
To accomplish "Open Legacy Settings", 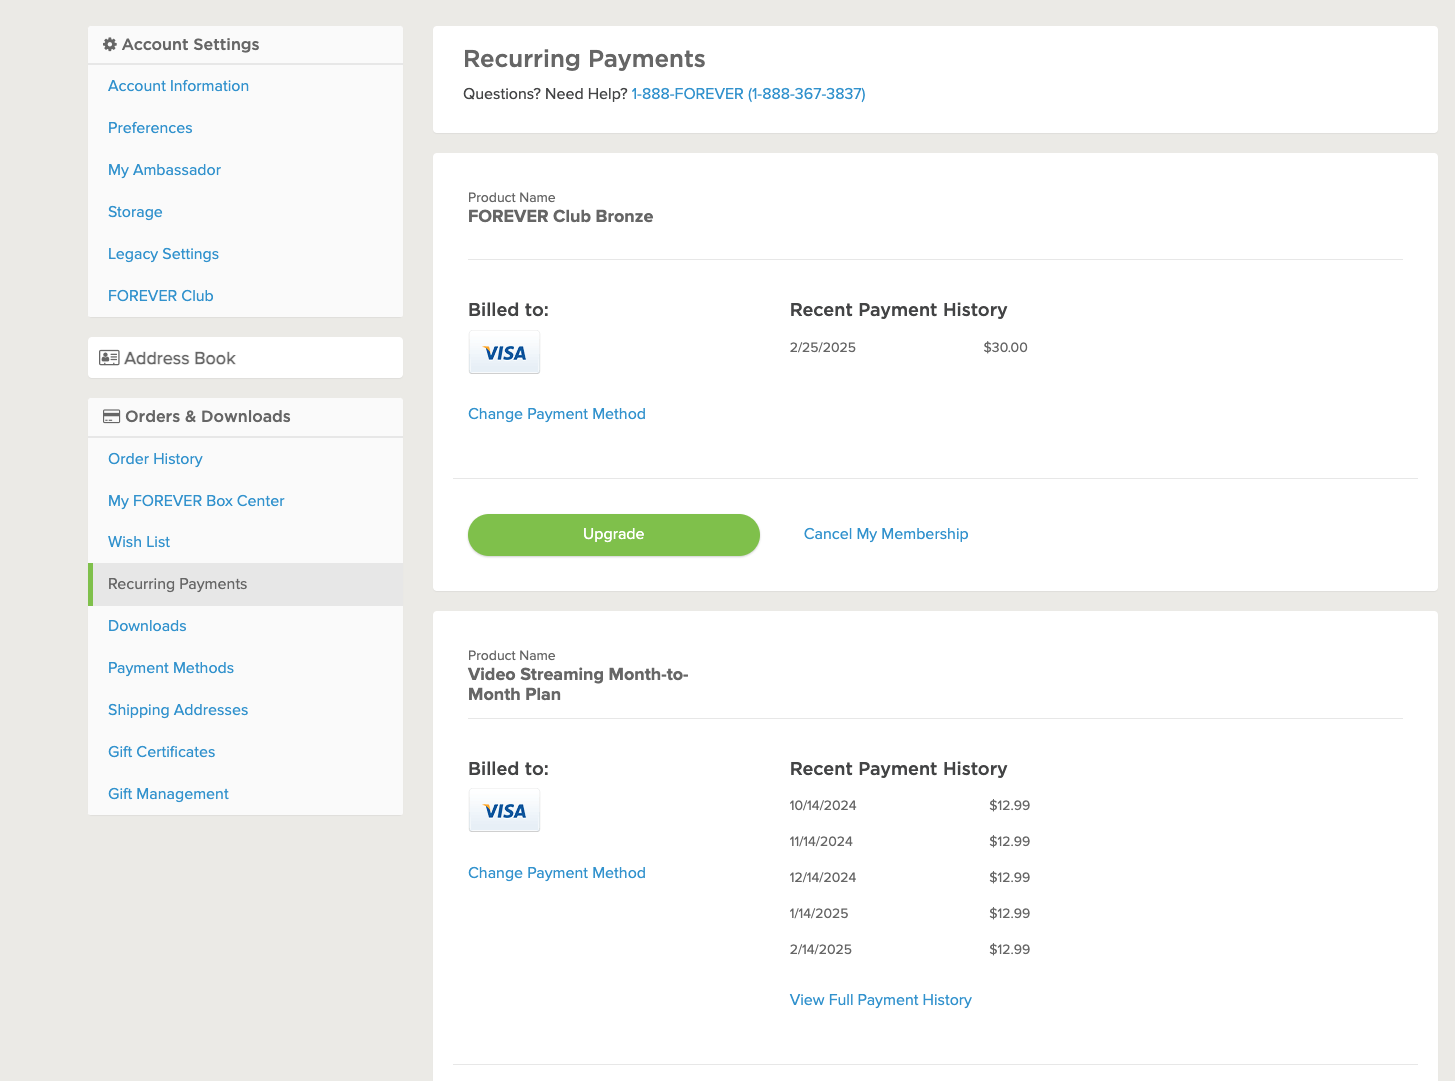I will point(163,254).
